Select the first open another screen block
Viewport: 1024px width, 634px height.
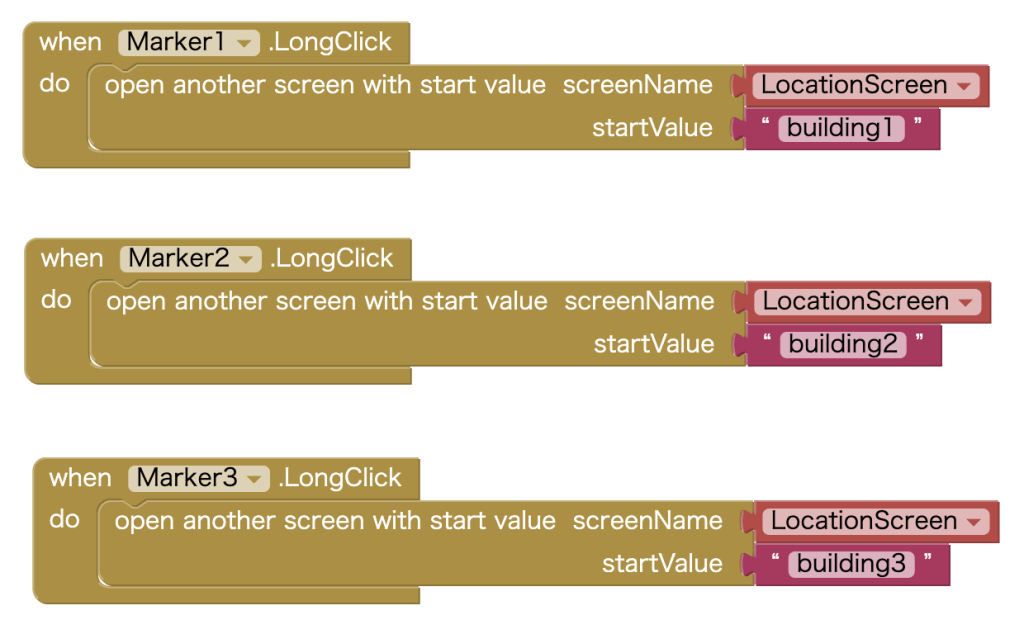[325, 86]
